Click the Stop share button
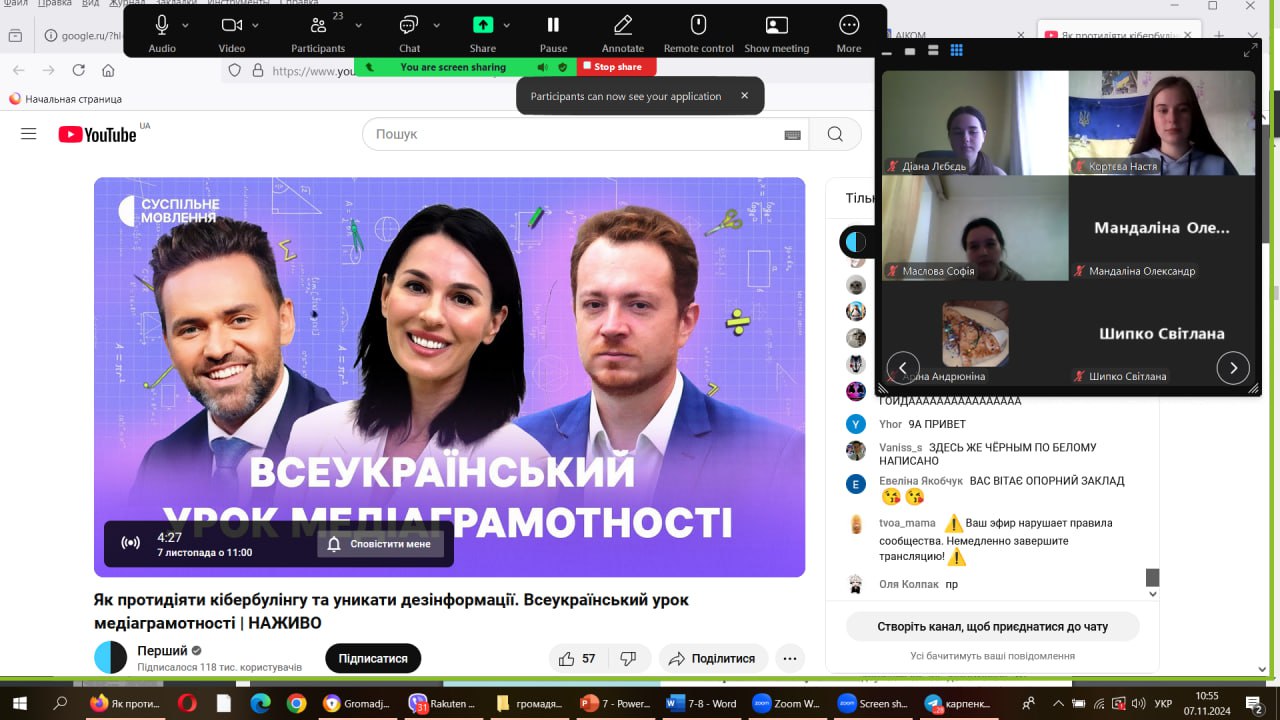1280x720 pixels. coord(617,67)
